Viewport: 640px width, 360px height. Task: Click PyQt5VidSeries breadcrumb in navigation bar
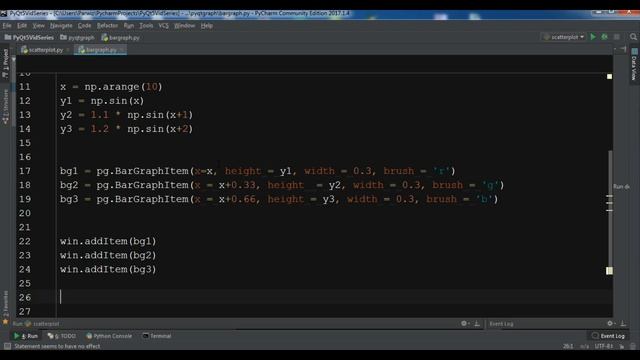29,37
